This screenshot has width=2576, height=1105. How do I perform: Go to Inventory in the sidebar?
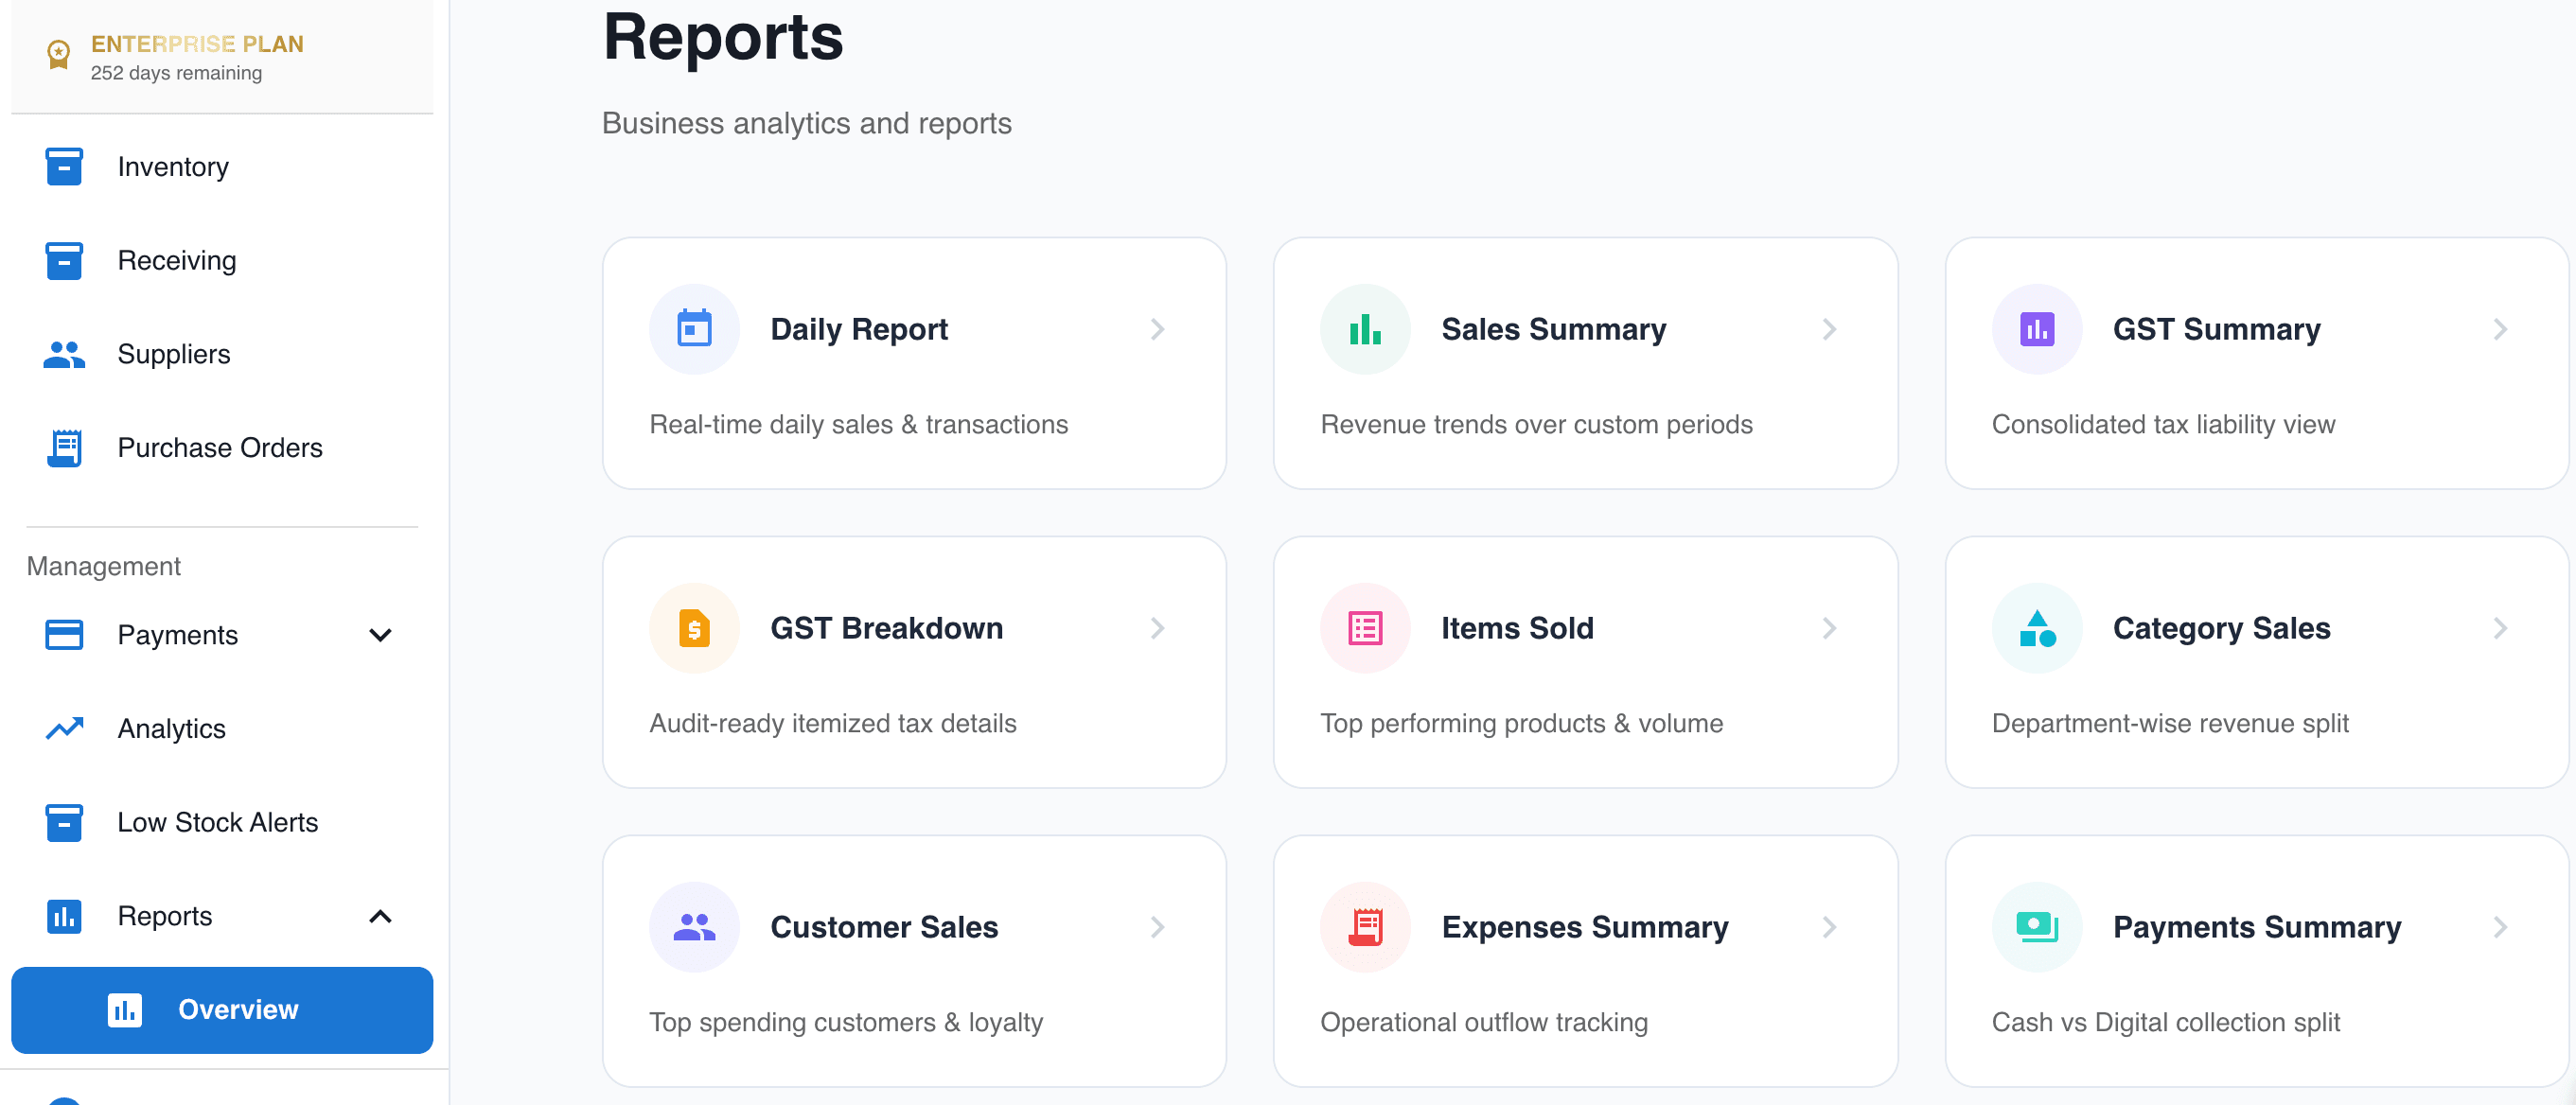tap(222, 167)
